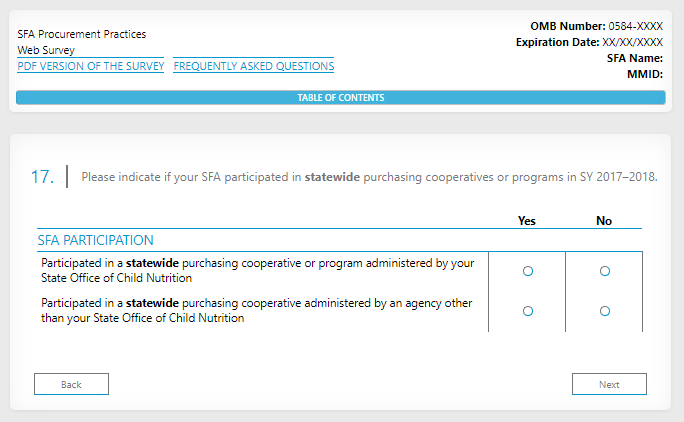Click the Expiration Date label
Viewport: 684px width, 422px height.
click(557, 42)
